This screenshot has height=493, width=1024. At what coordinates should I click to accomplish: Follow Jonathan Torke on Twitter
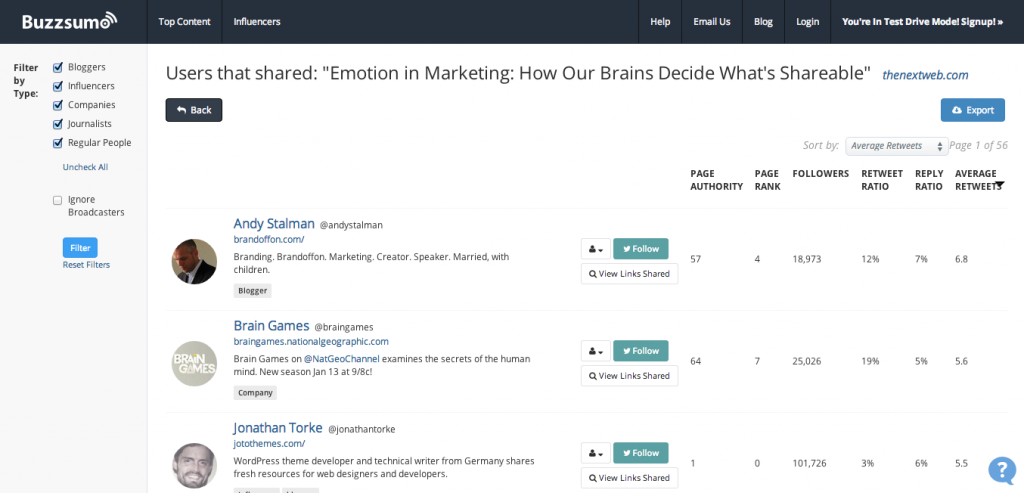pos(641,453)
